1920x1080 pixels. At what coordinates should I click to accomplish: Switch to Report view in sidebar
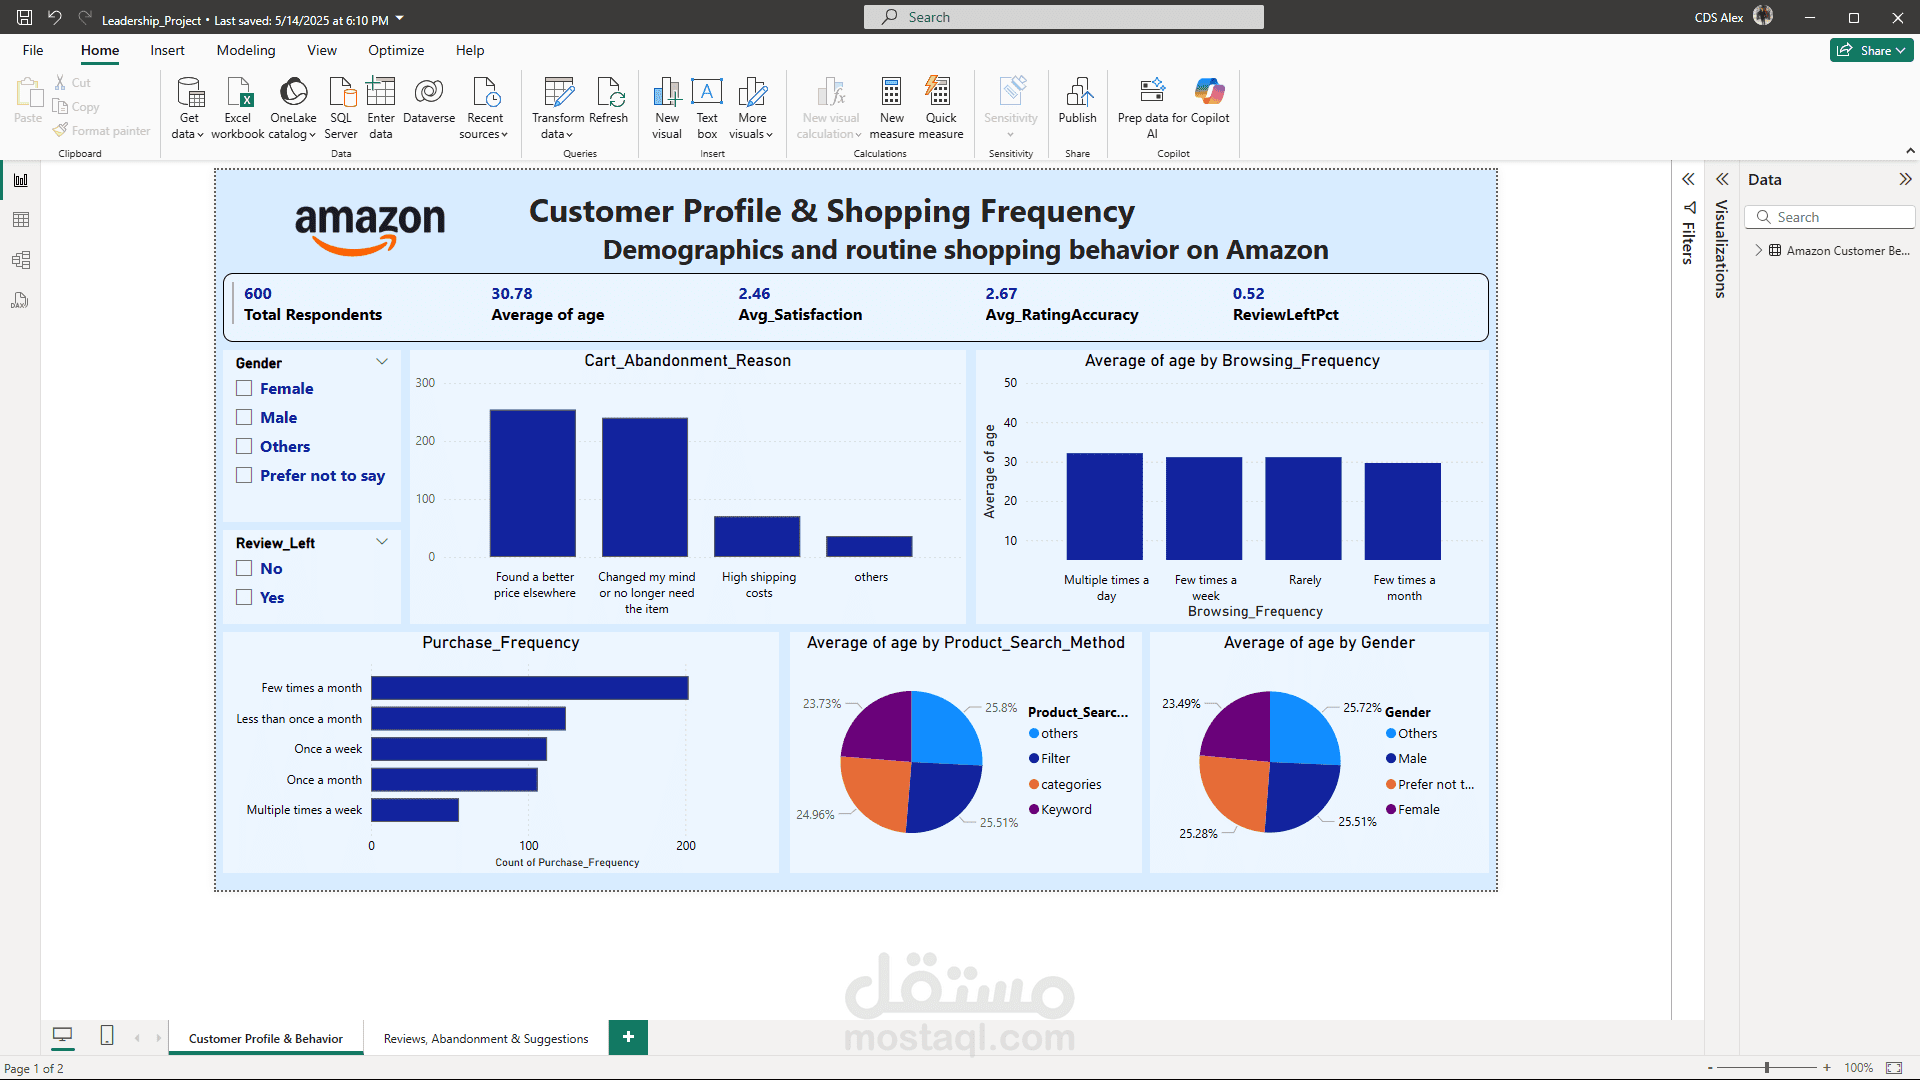pos(20,180)
